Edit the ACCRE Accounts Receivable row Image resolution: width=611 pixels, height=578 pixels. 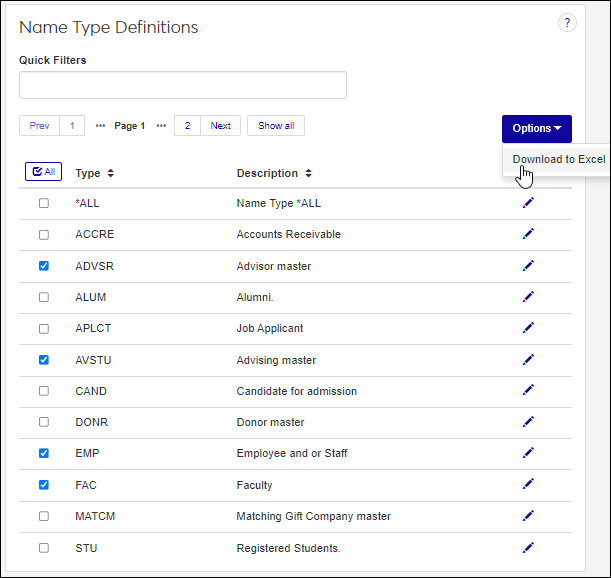click(528, 234)
